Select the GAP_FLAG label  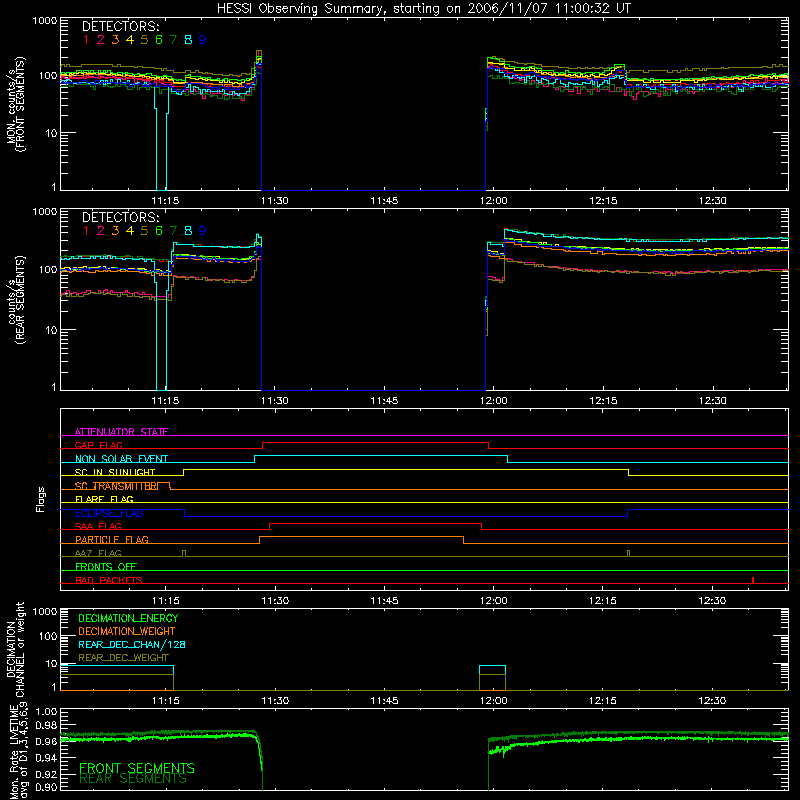[x=98, y=445]
